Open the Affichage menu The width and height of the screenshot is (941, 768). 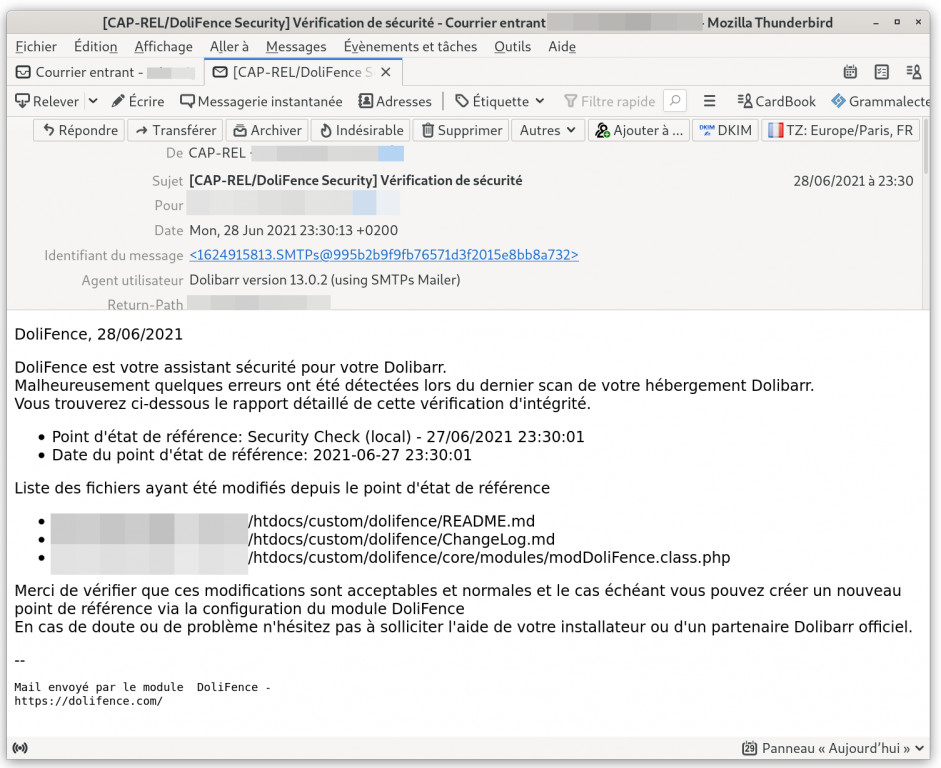click(163, 47)
